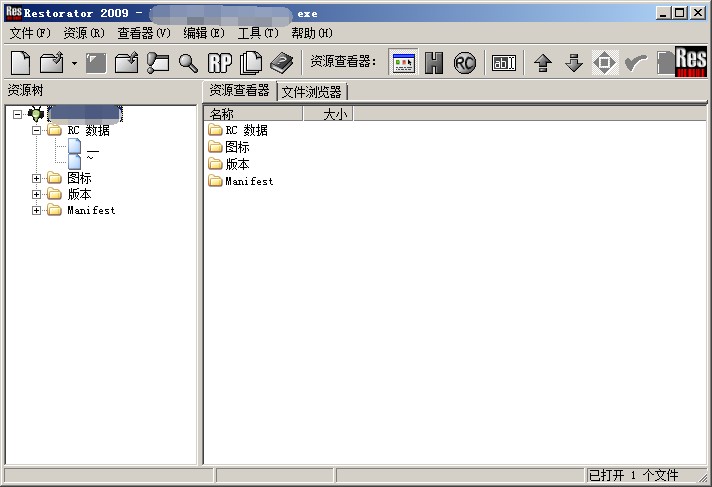Click the grayed-out Save icon
Viewport: 712px width, 487px height.
point(96,63)
